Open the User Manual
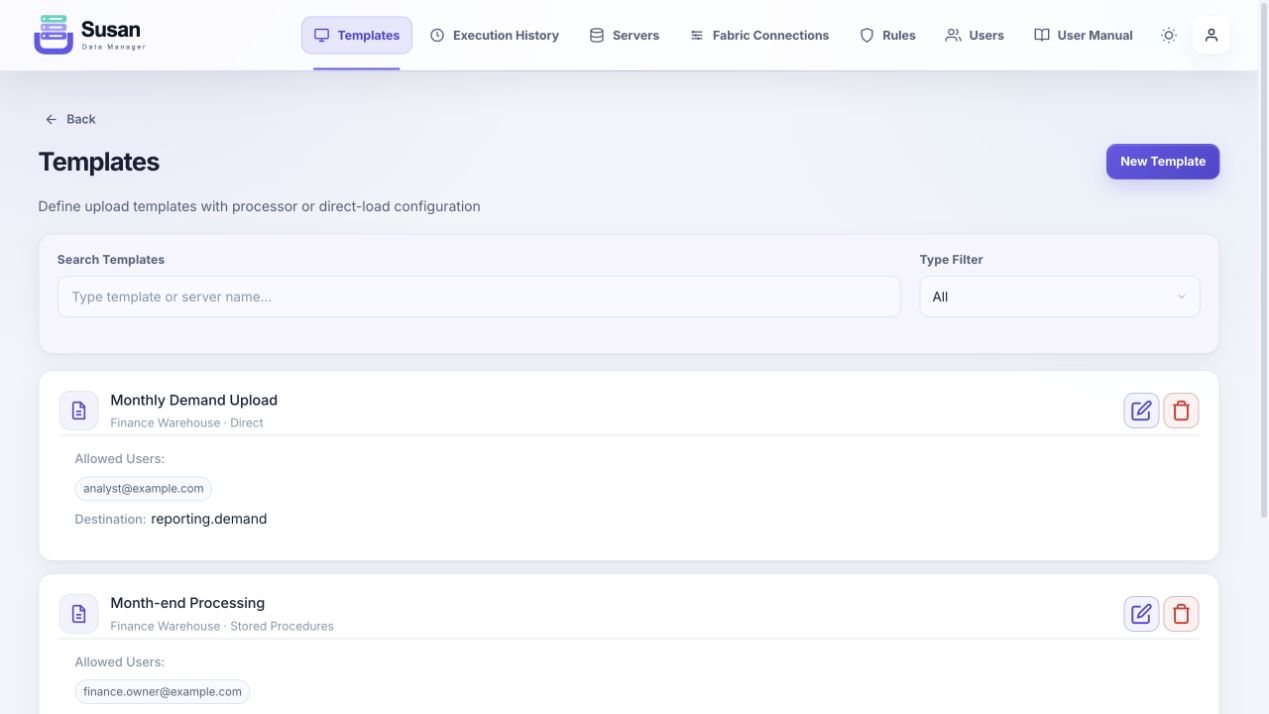This screenshot has width=1269, height=714. coord(1083,35)
